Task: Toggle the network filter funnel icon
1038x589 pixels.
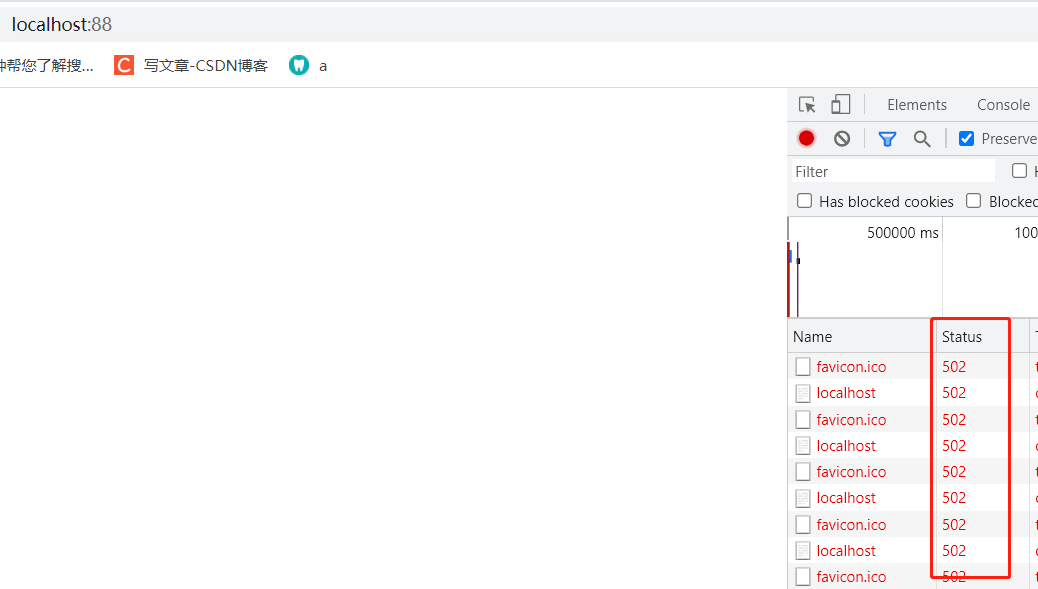Action: [x=887, y=138]
